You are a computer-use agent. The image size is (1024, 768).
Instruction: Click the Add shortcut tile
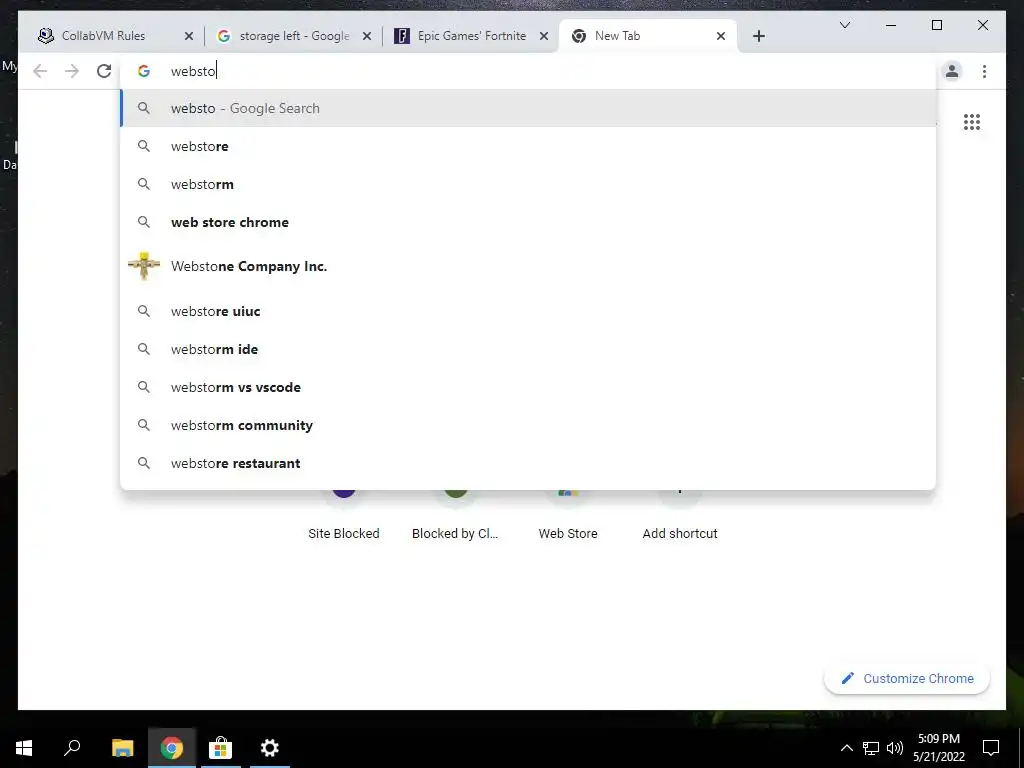(680, 514)
